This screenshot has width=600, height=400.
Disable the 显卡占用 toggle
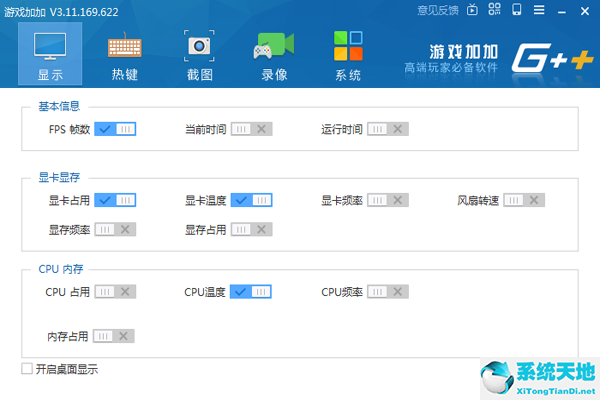(115, 200)
